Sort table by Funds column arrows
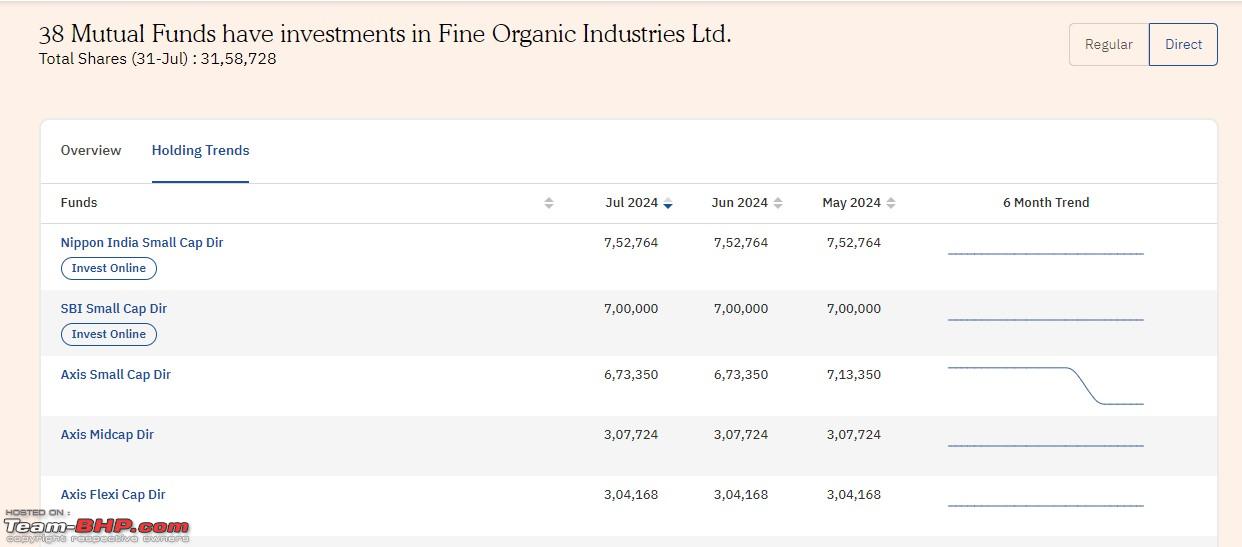The height and width of the screenshot is (547, 1242). [x=549, y=203]
